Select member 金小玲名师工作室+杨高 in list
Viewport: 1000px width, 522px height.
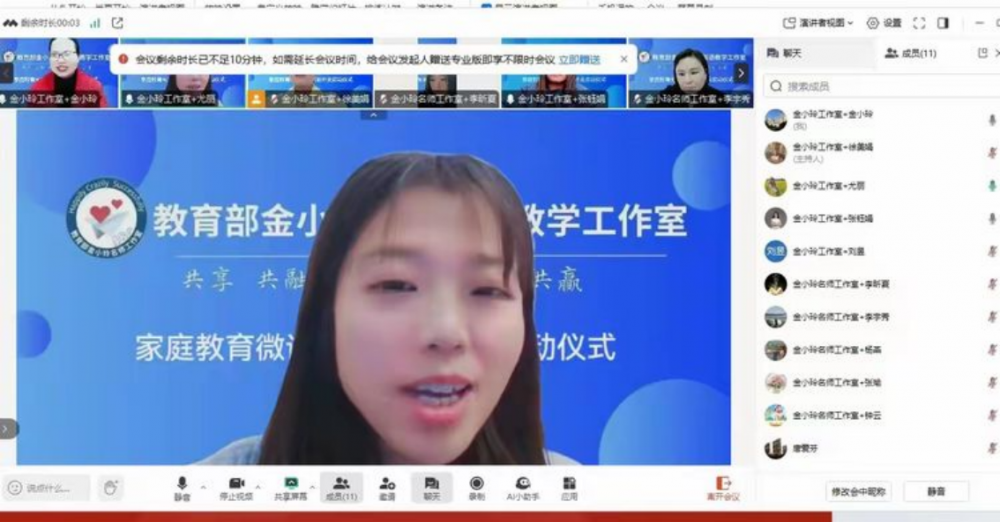[x=881, y=350]
